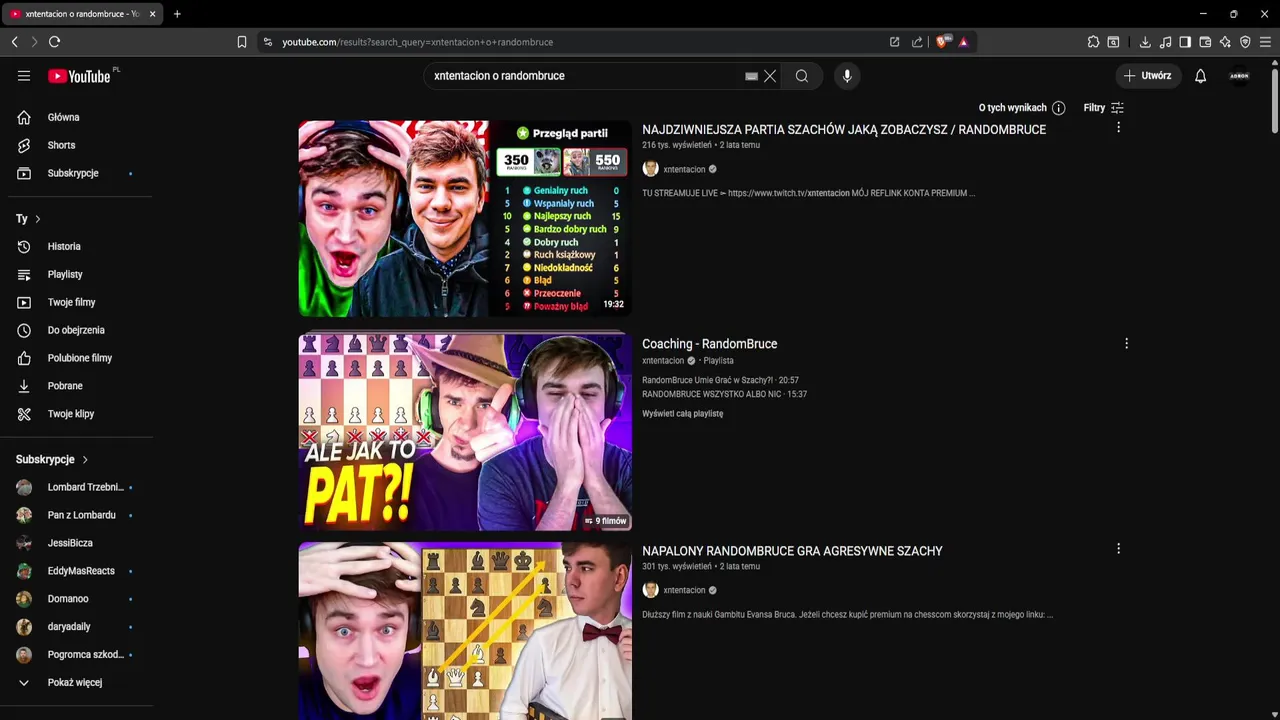Click the share page icon in address bar
This screenshot has height=720, width=1280.
tap(917, 42)
